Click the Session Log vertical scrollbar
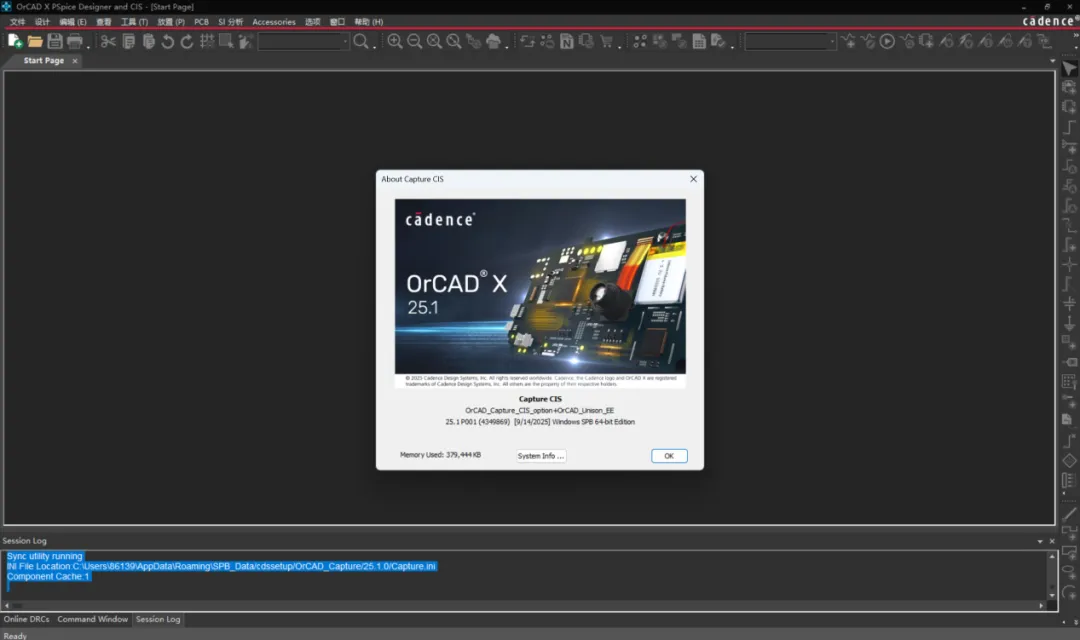 tap(1052, 576)
